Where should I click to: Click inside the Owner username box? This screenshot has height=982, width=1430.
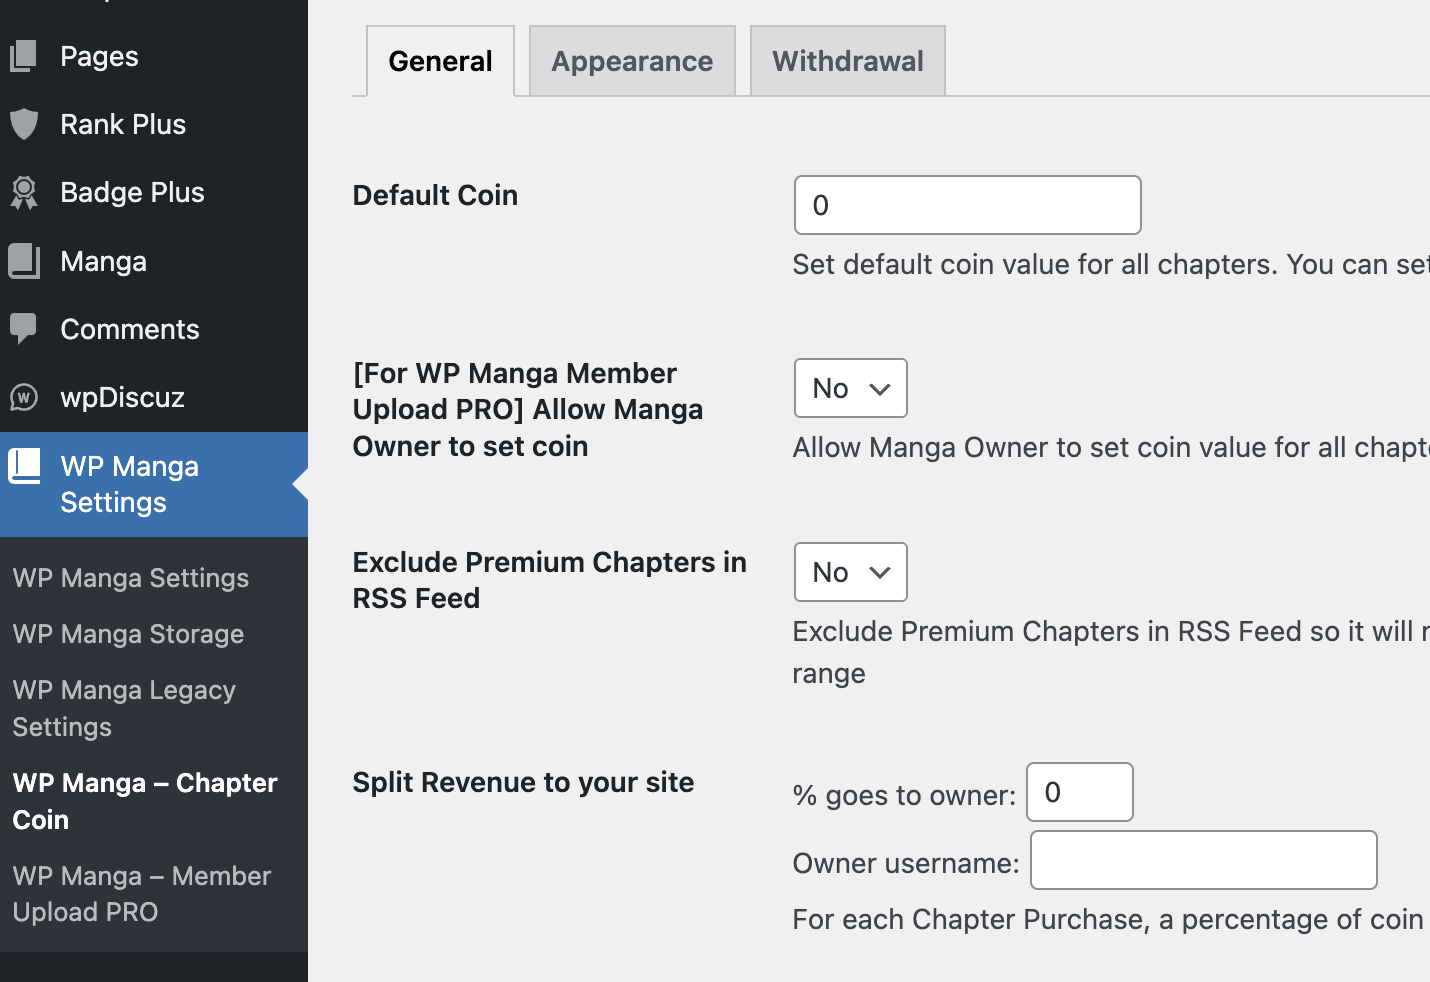pyautogui.click(x=1202, y=860)
